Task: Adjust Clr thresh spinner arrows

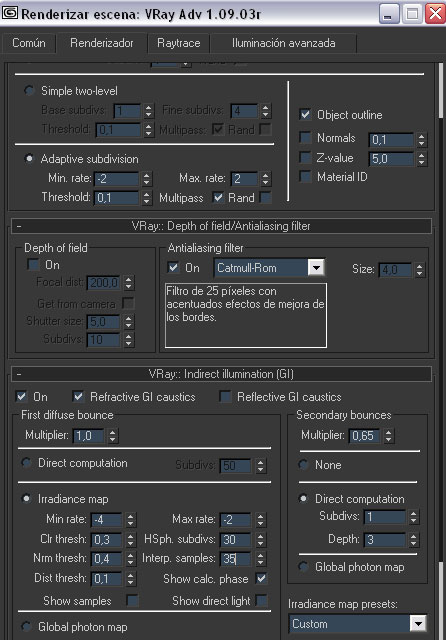Action: click(x=131, y=540)
